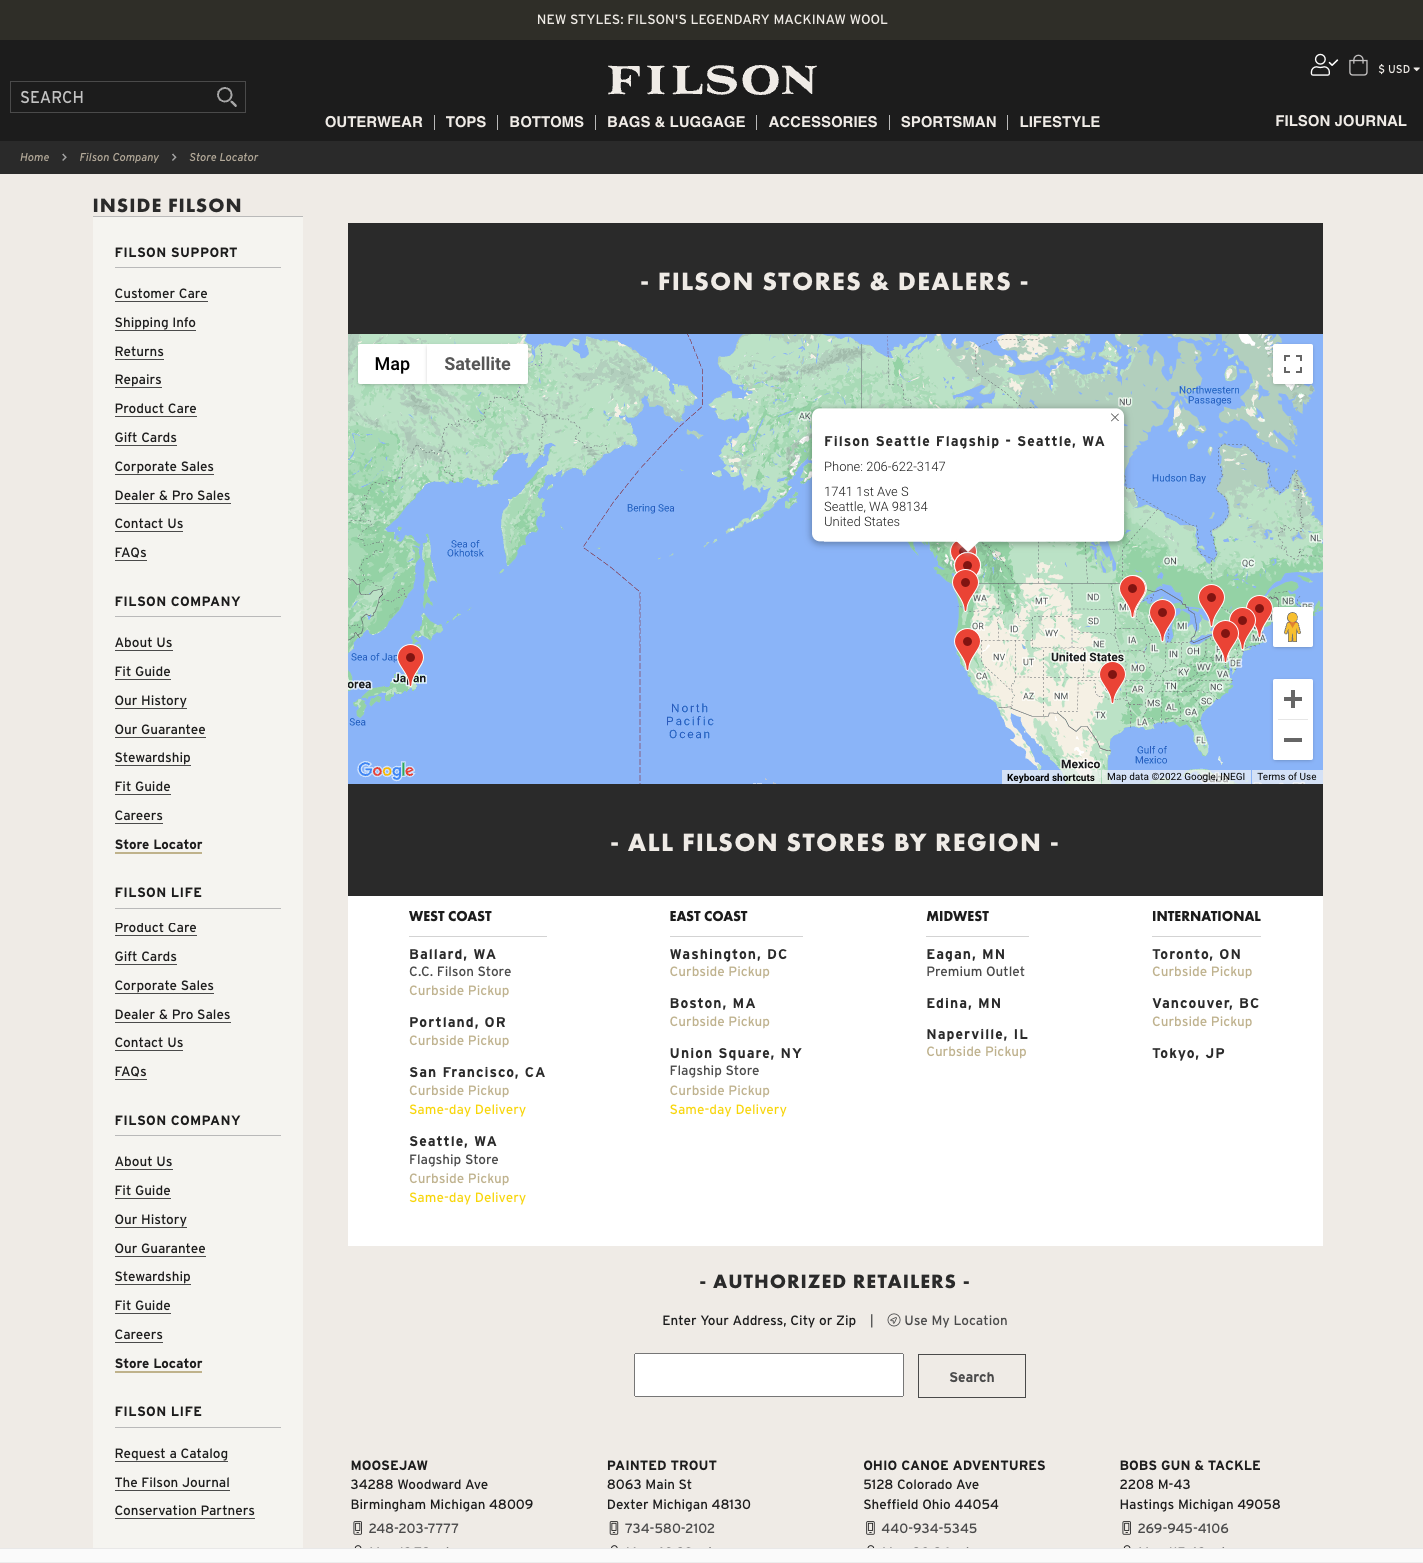Open the Shipping Info link
1423x1563 pixels.
[x=155, y=323]
